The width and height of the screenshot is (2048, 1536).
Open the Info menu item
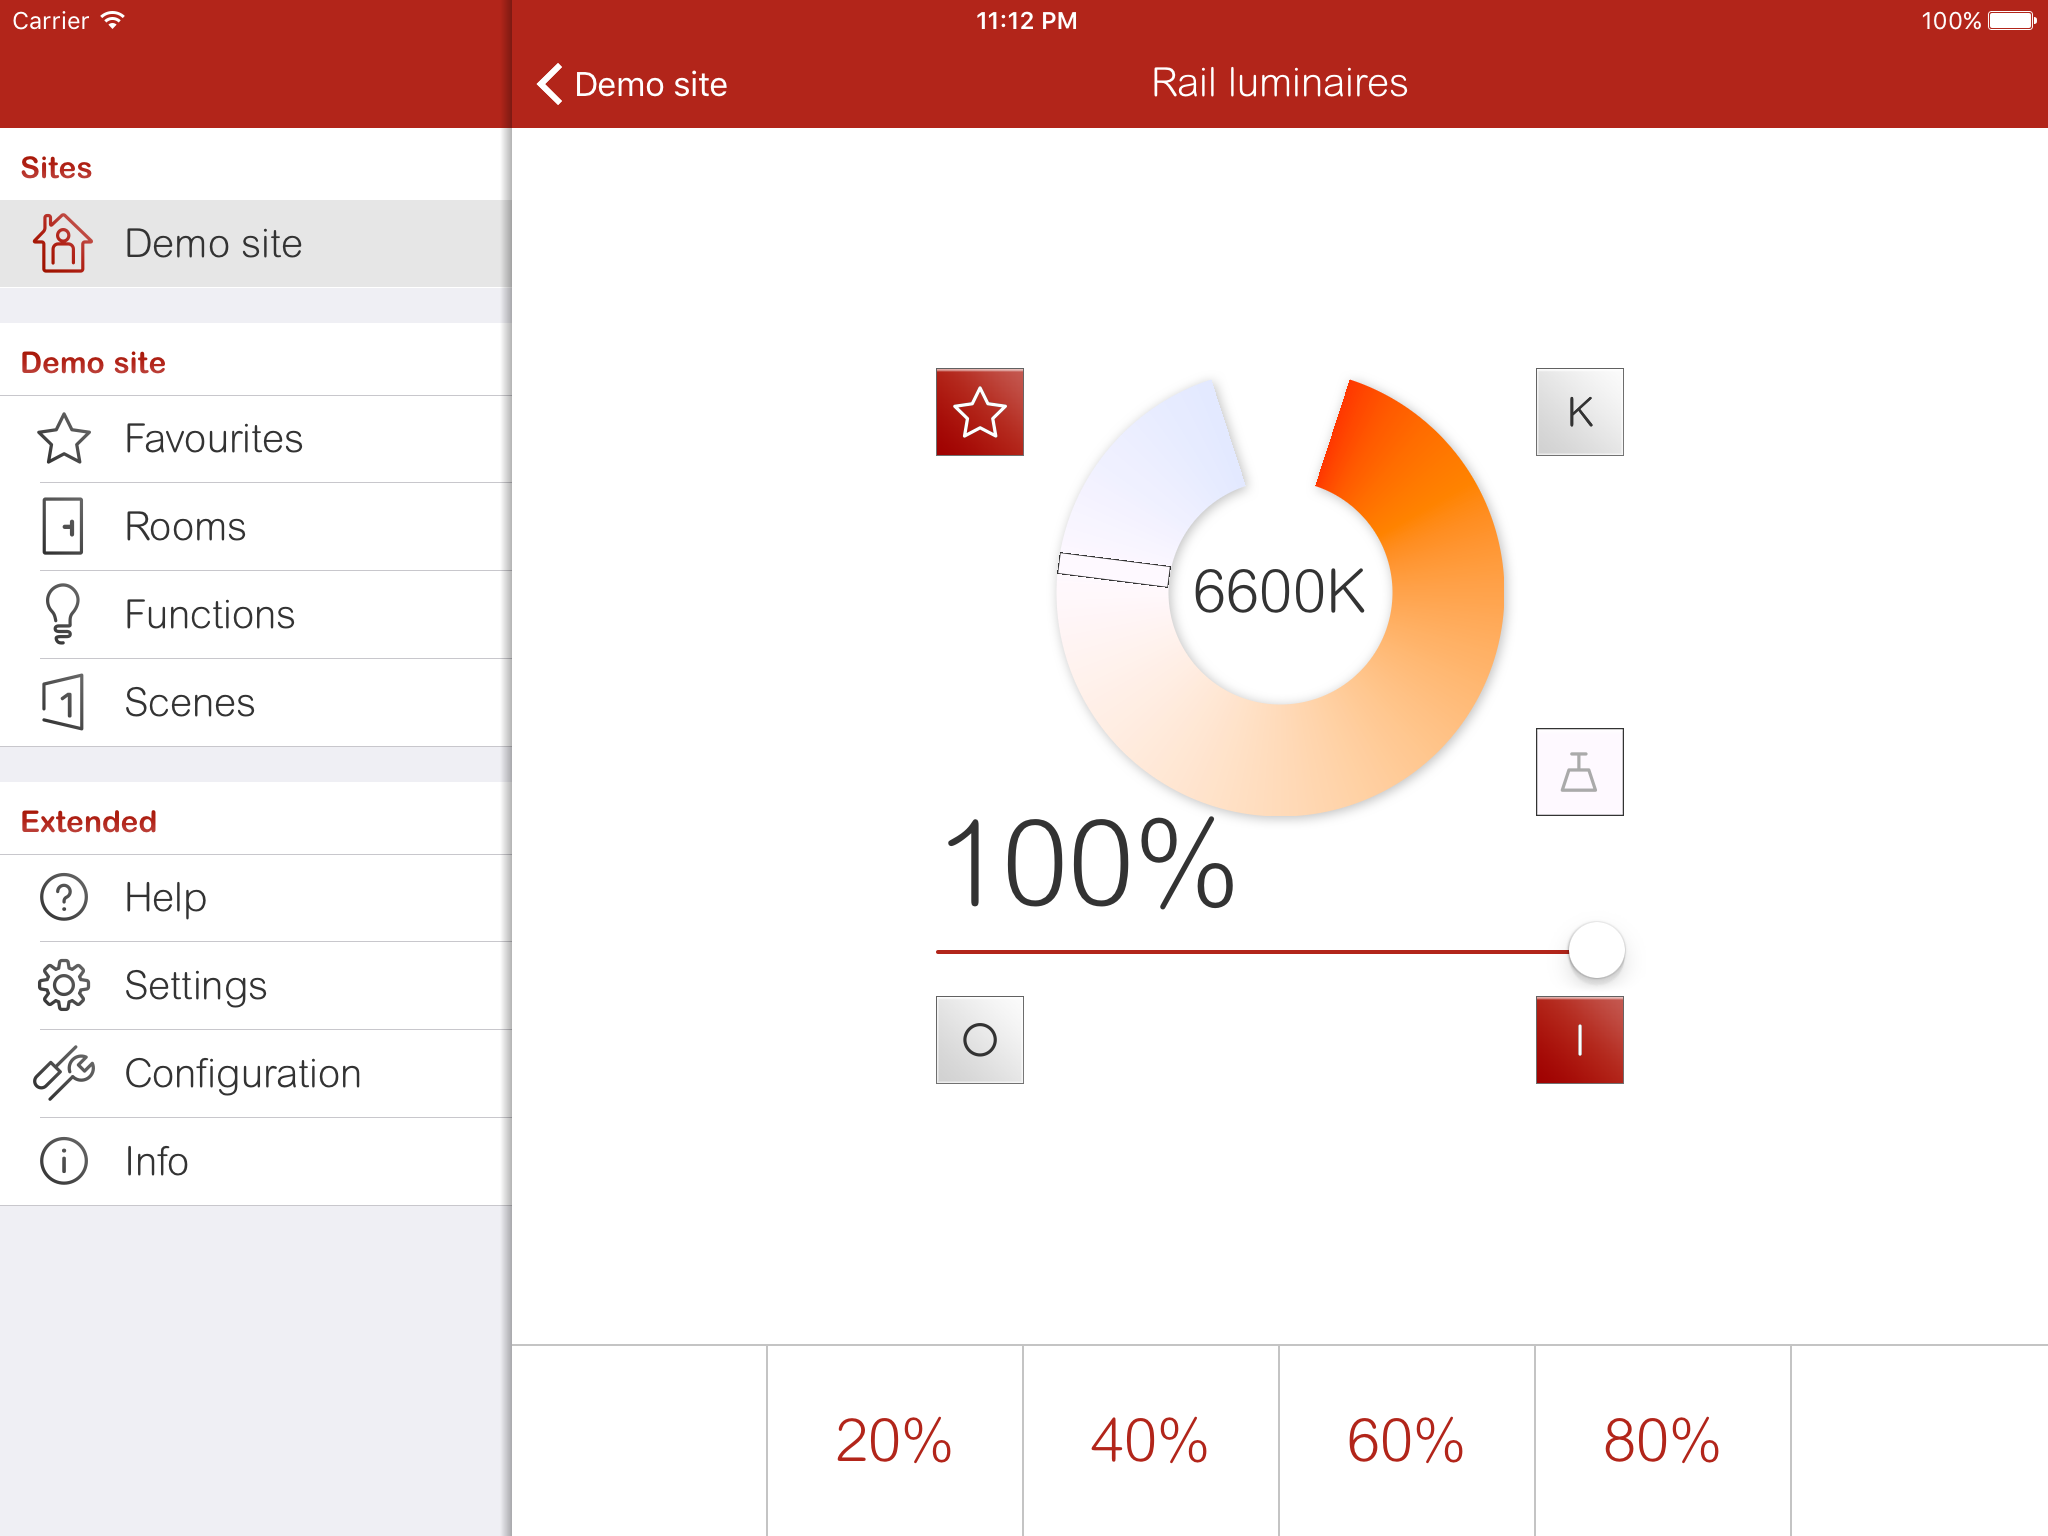156,1162
